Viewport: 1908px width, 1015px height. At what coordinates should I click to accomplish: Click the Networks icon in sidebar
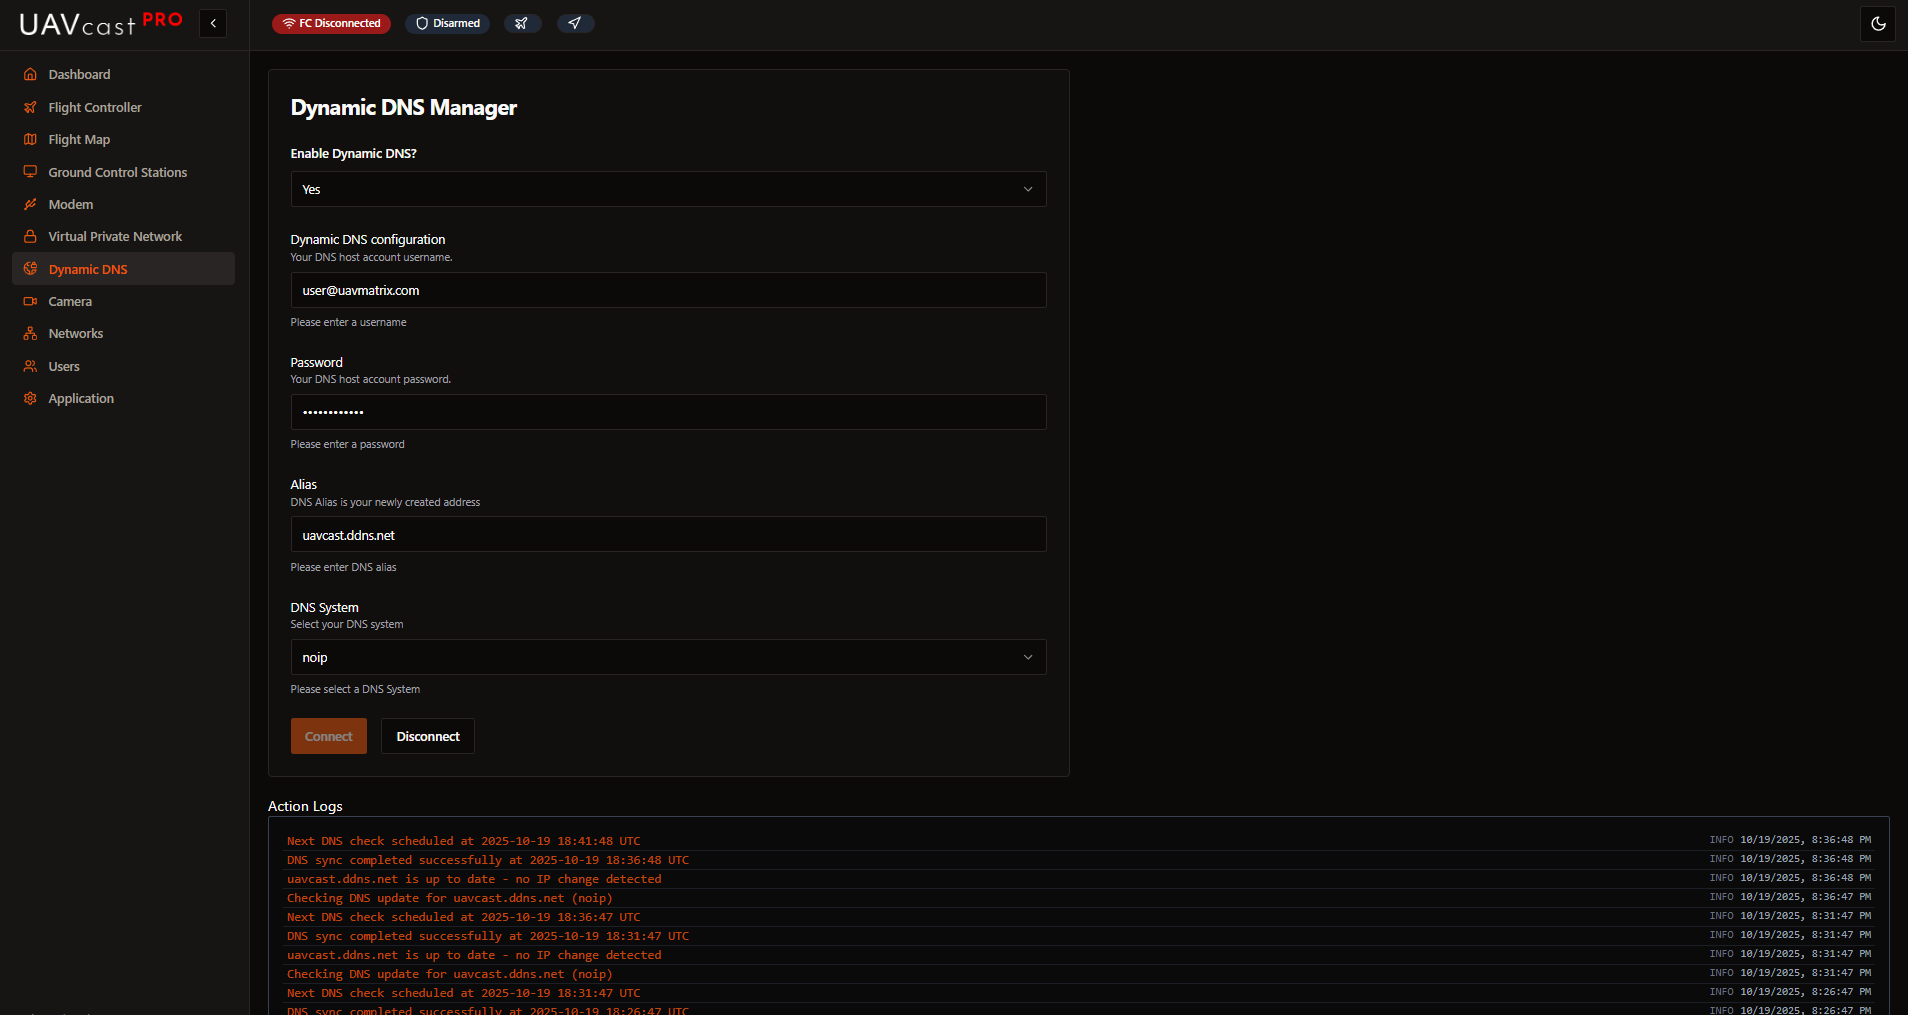click(x=30, y=334)
